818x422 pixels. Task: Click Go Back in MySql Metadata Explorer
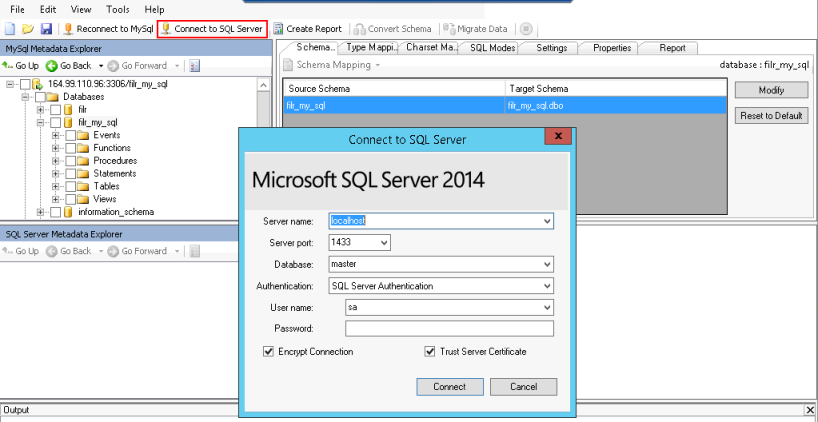click(69, 66)
